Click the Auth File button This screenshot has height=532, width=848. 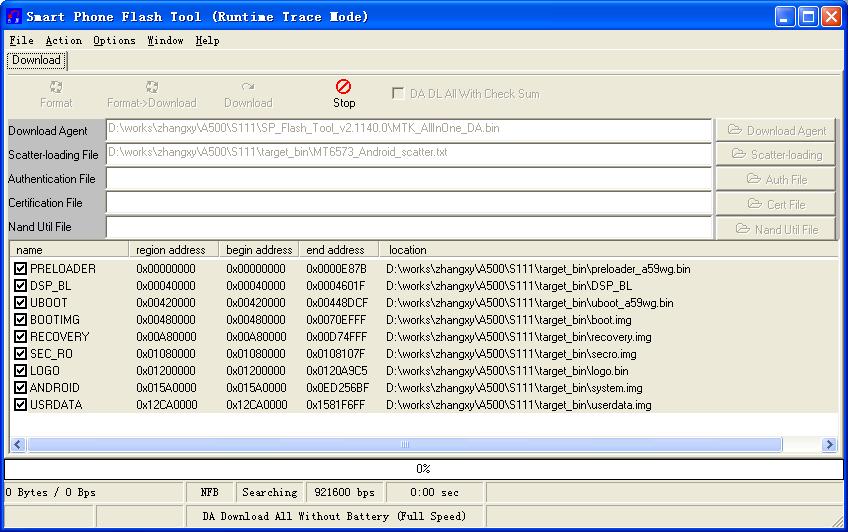(776, 179)
